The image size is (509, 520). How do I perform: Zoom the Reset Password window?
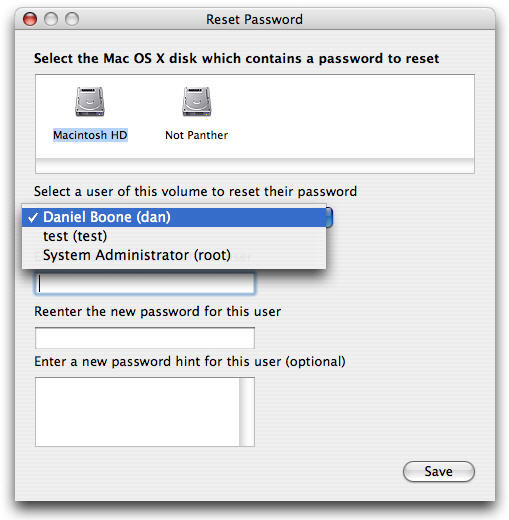tap(72, 19)
